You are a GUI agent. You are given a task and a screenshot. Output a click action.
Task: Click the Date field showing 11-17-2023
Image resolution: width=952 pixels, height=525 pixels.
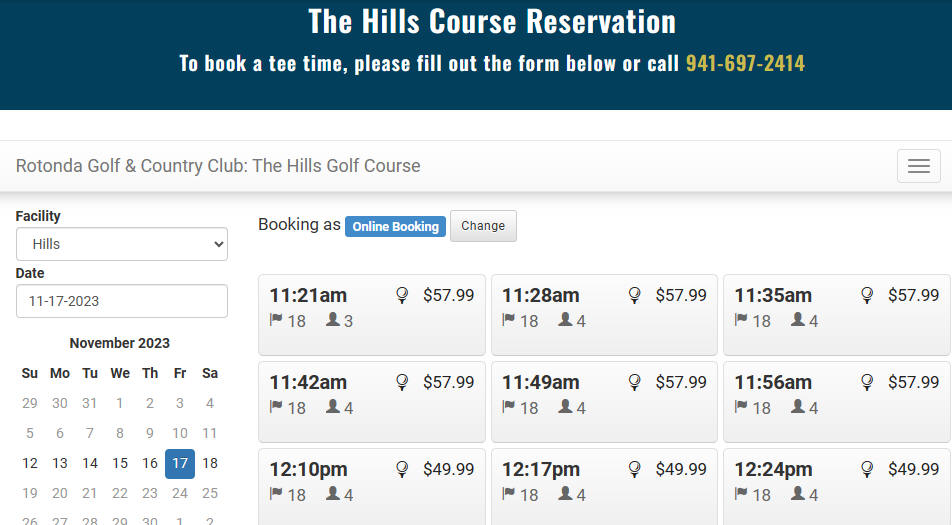tap(121, 301)
